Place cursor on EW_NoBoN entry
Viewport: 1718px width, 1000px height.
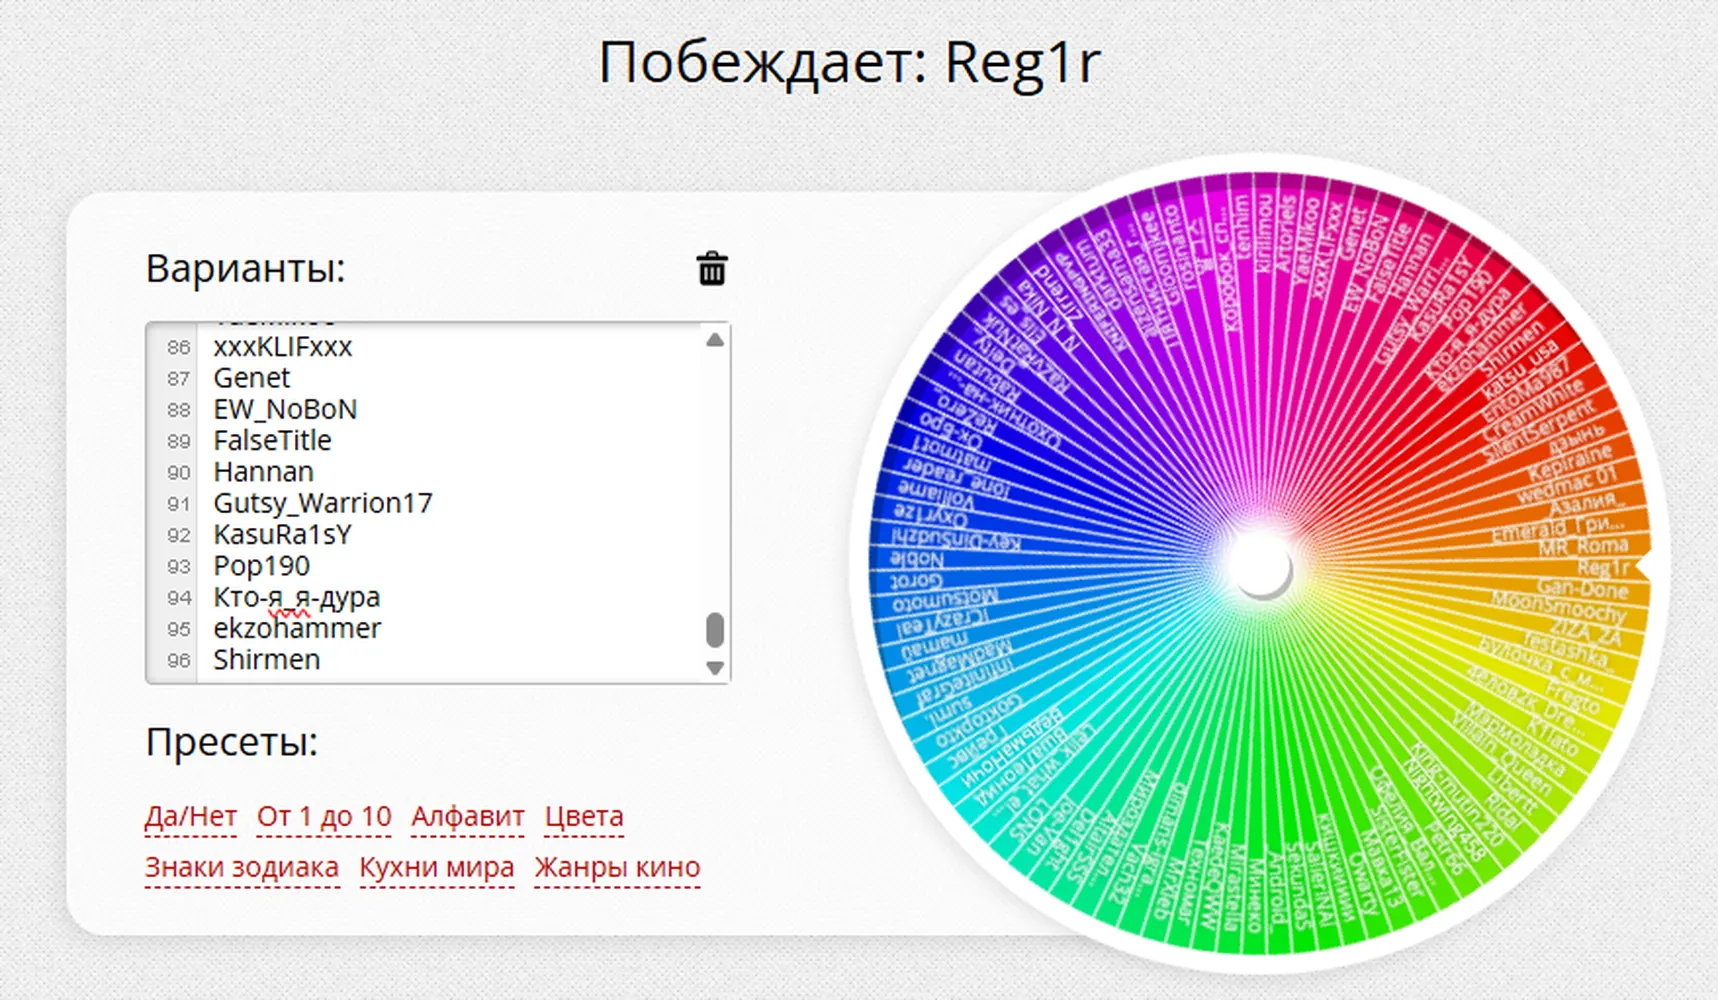point(285,409)
